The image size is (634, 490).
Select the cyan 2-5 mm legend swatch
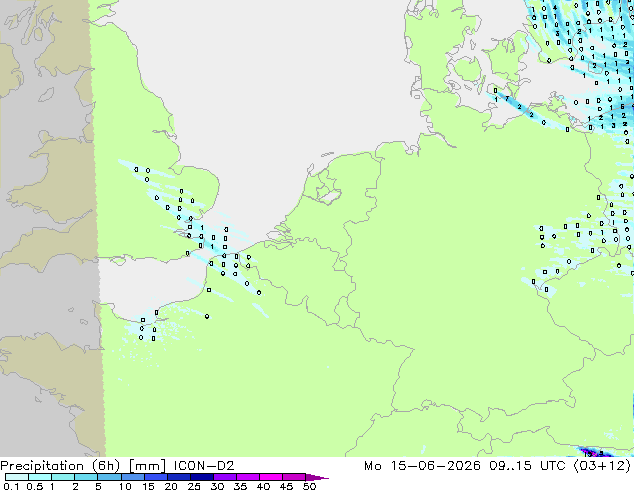(86, 477)
